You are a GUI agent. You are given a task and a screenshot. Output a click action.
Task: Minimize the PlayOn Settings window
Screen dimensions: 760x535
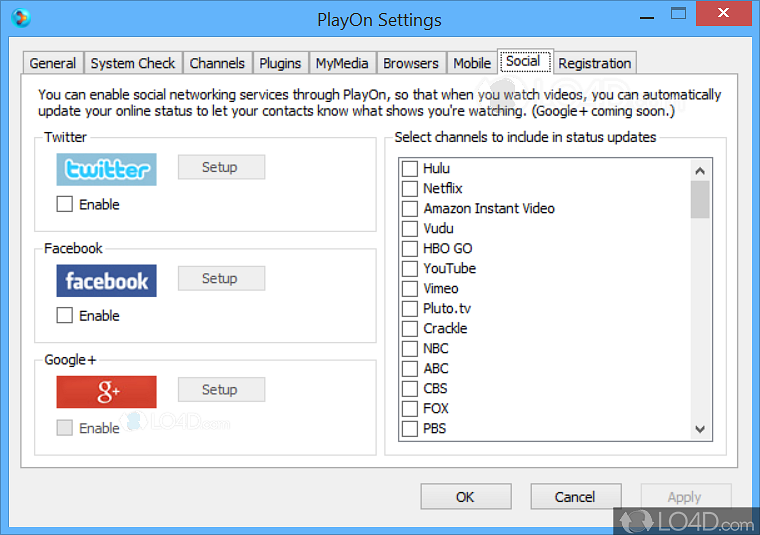point(647,15)
